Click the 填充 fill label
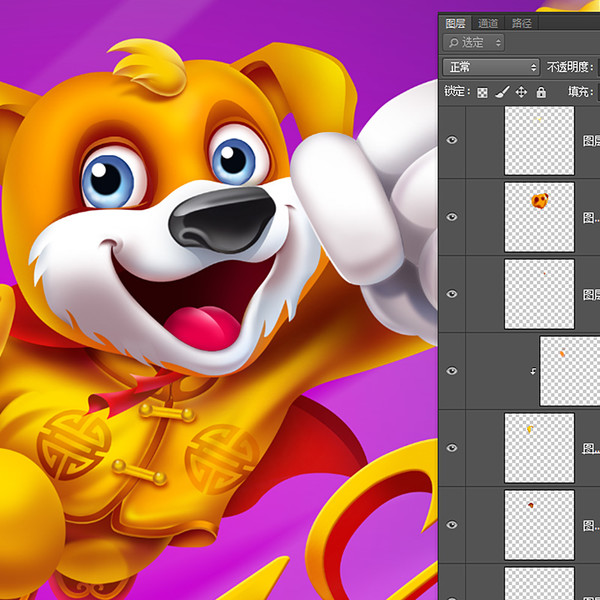The height and width of the screenshot is (600, 600). (x=580, y=92)
